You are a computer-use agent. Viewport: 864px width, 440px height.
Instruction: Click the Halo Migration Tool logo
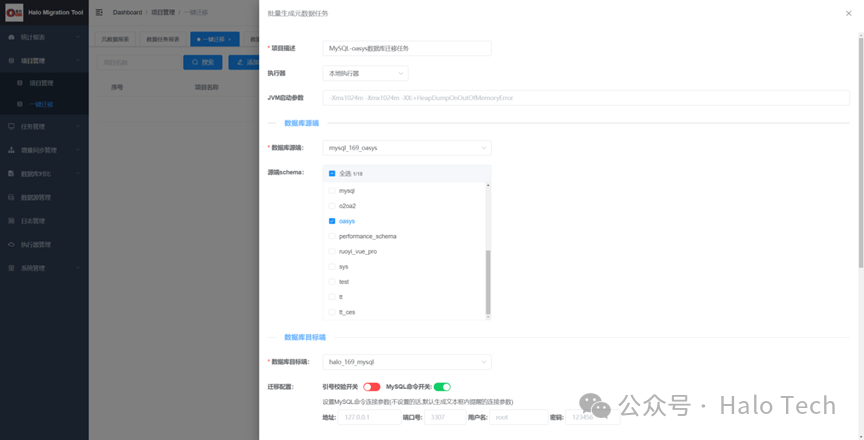[14, 12]
